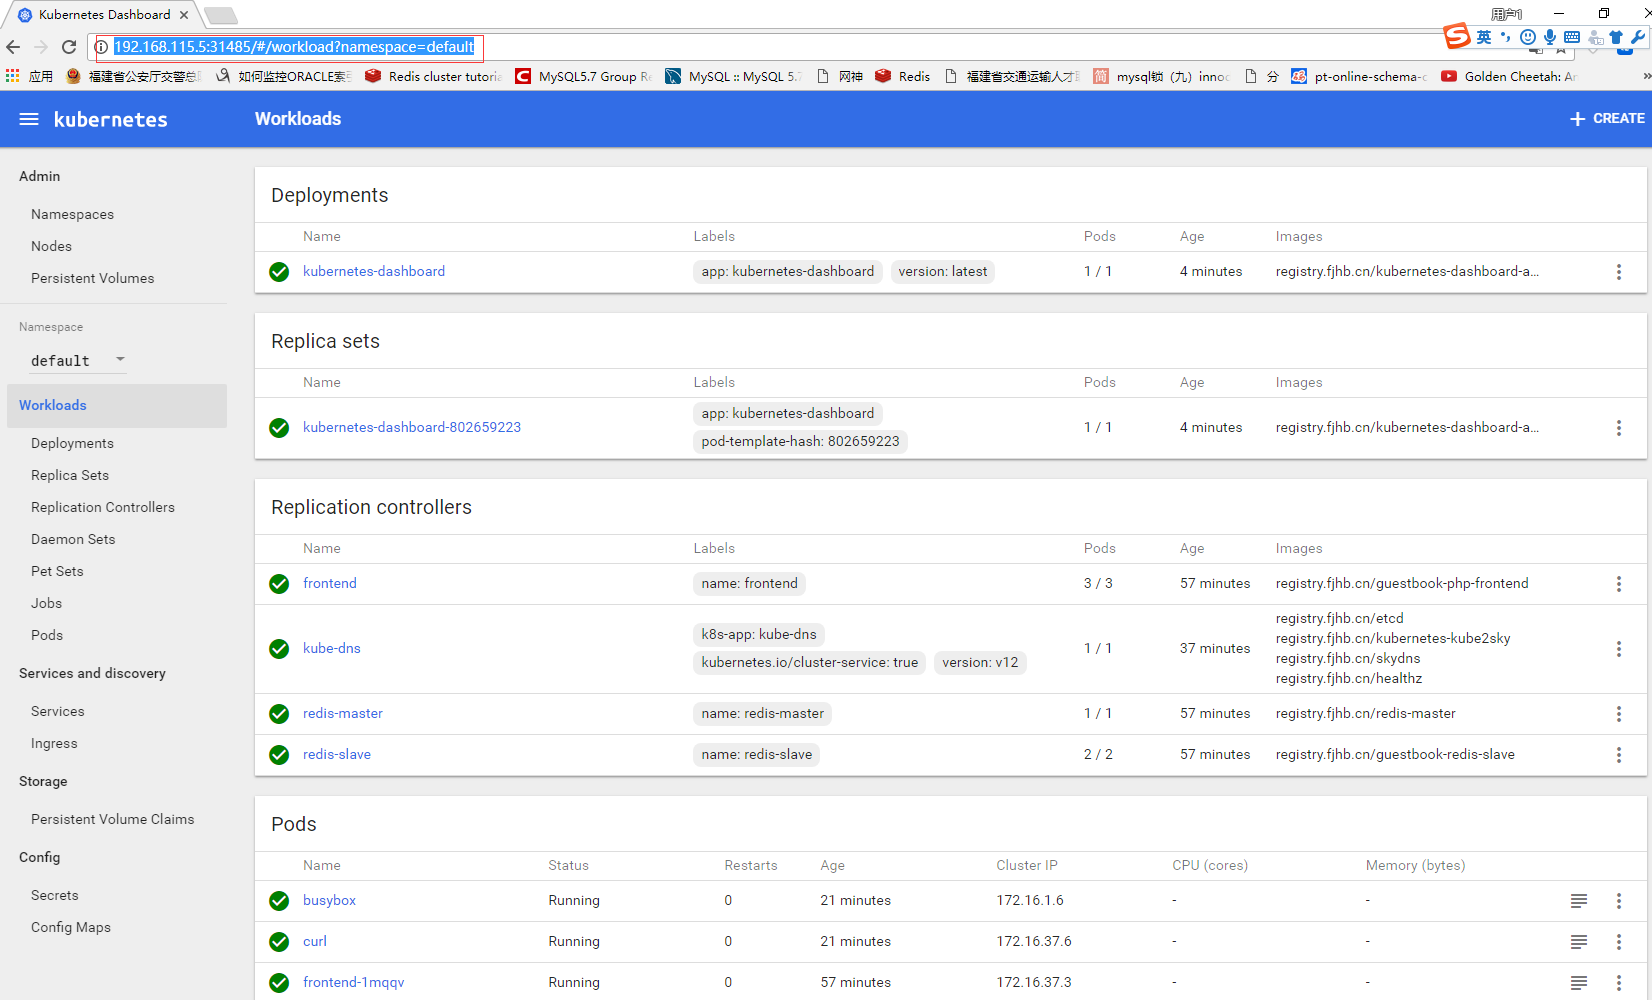Open actions menu for redis-master controller
Image resolution: width=1652 pixels, height=1000 pixels.
1619,714
